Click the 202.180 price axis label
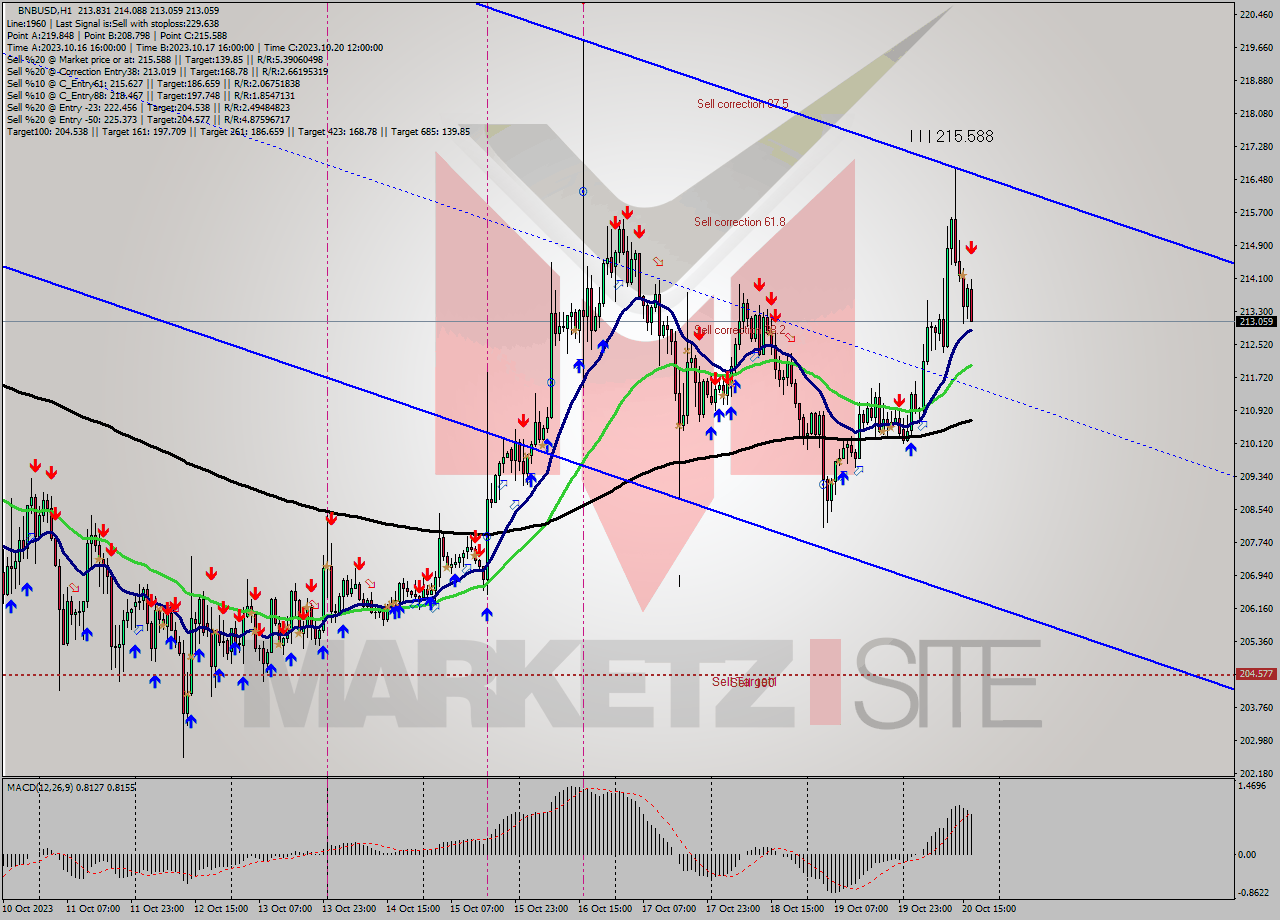 point(1256,774)
